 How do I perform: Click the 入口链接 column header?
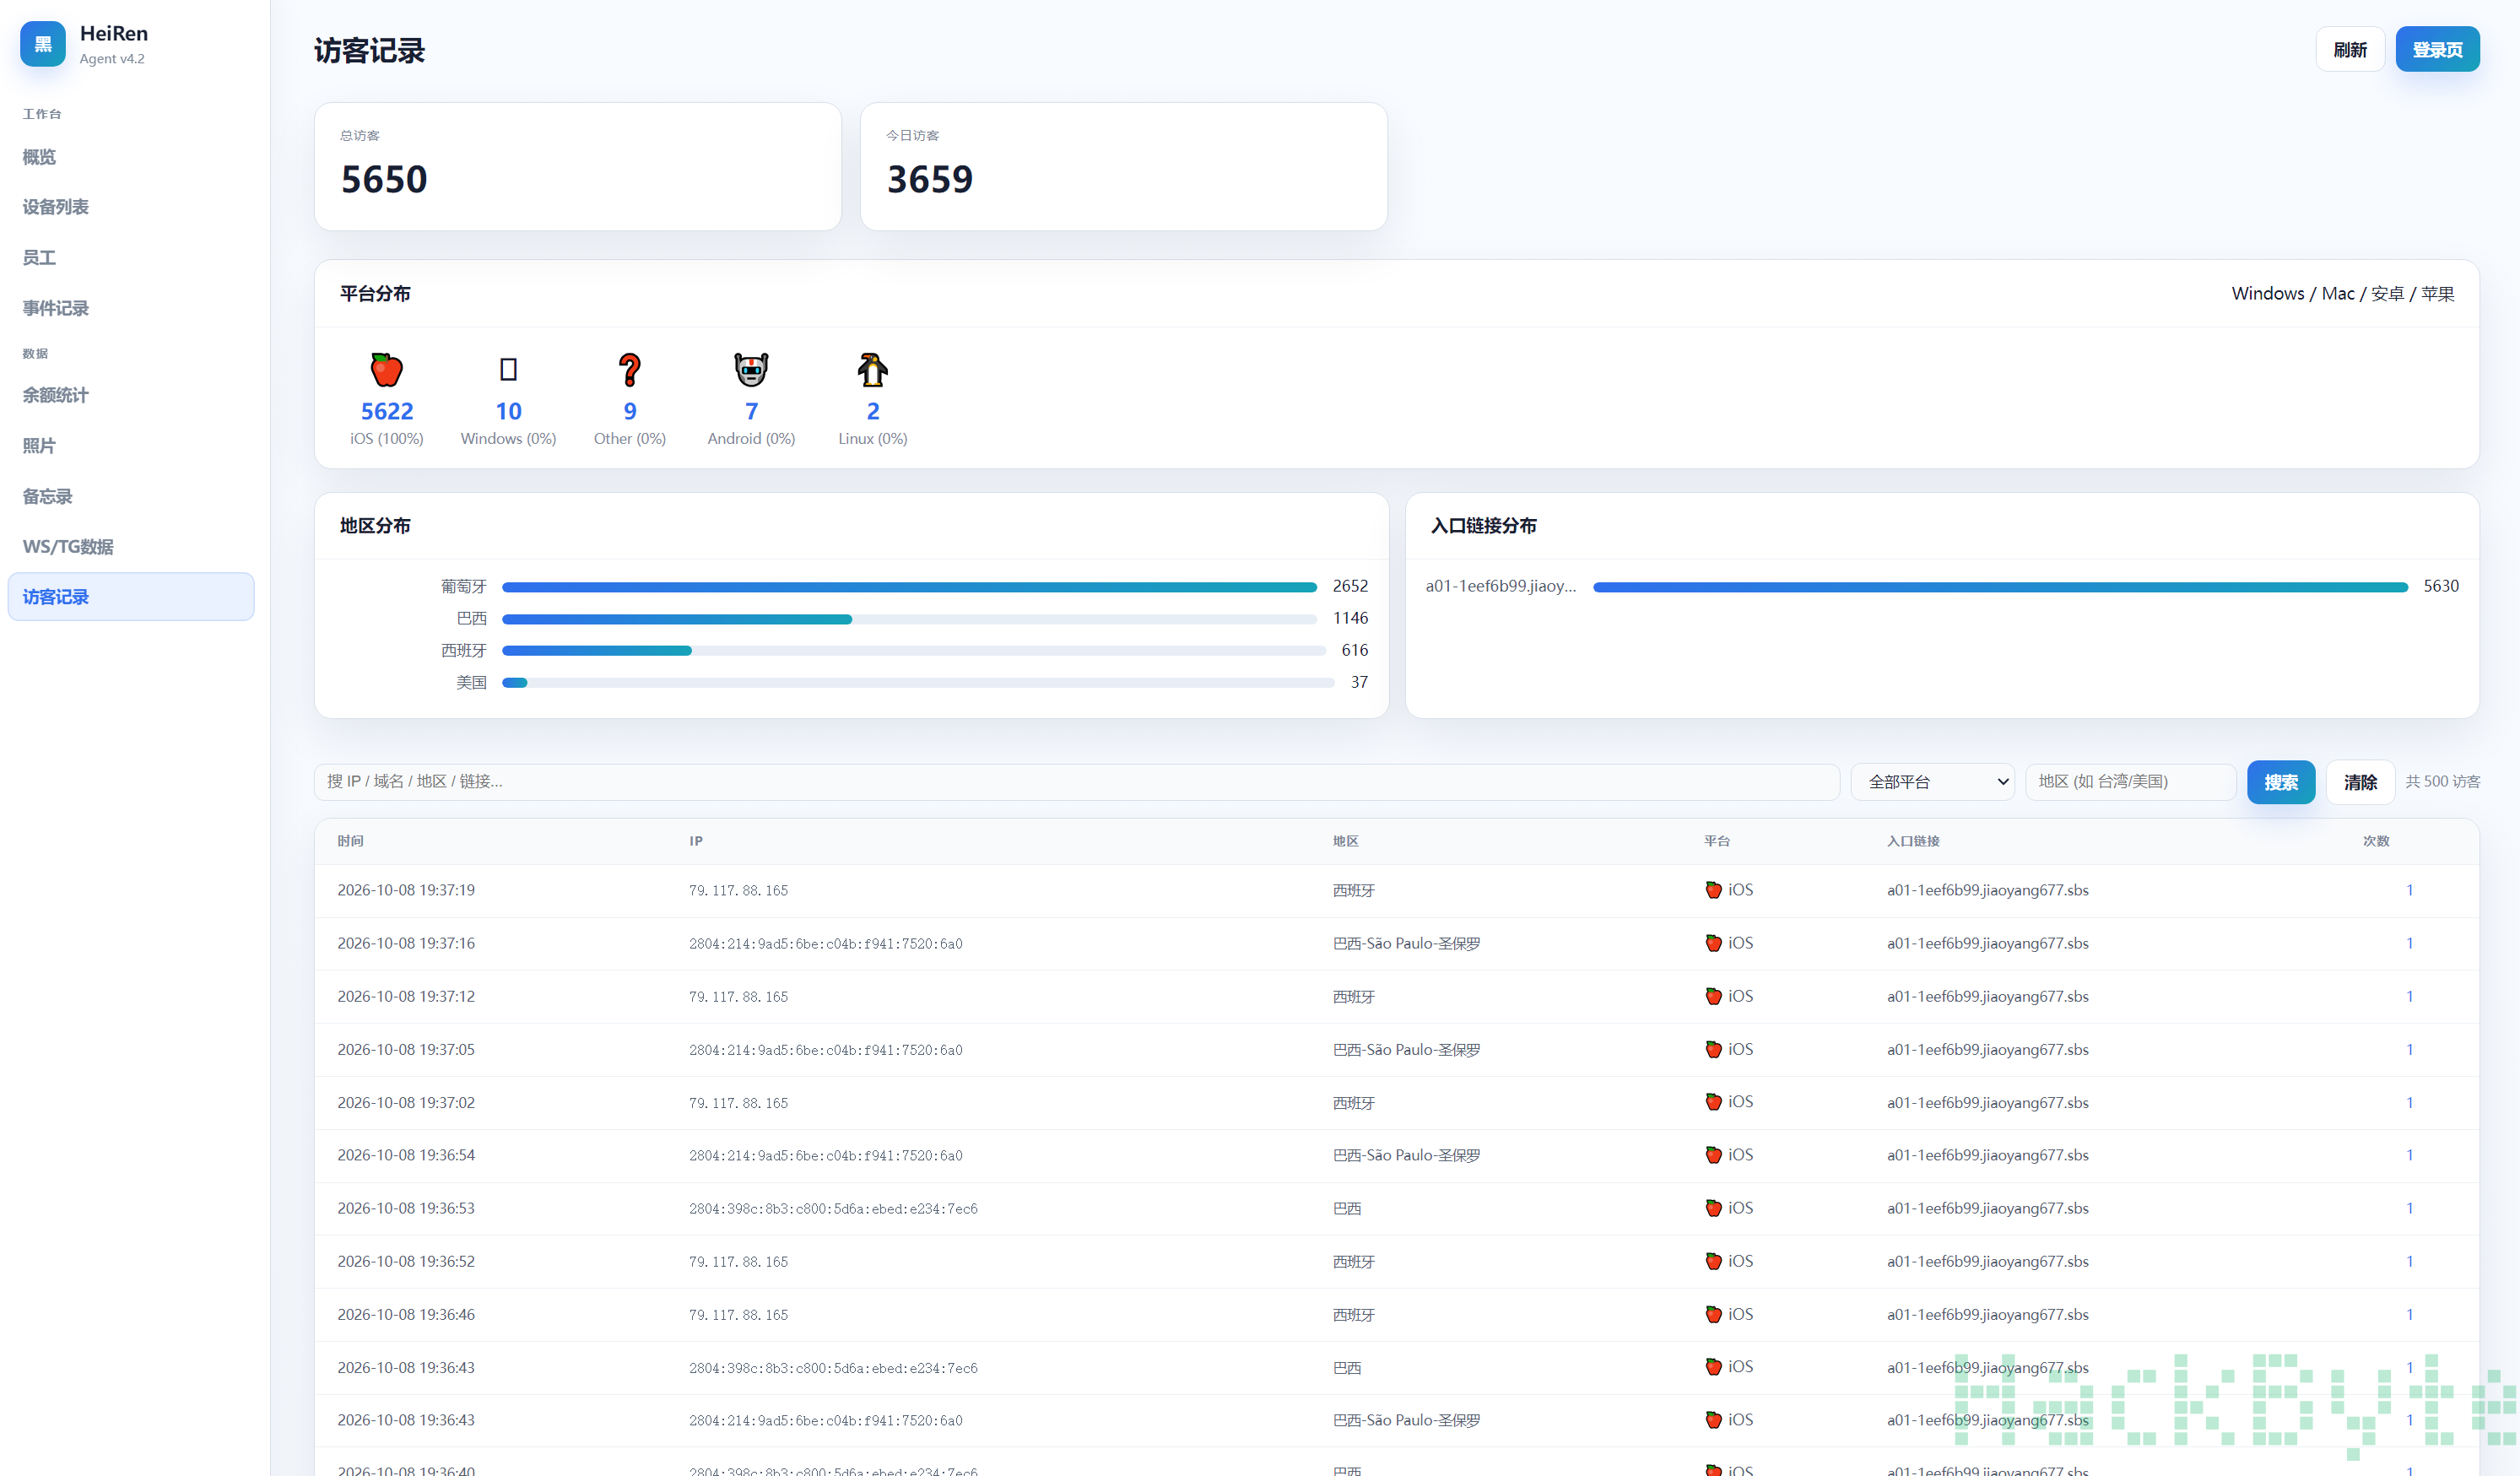pyautogui.click(x=1913, y=841)
